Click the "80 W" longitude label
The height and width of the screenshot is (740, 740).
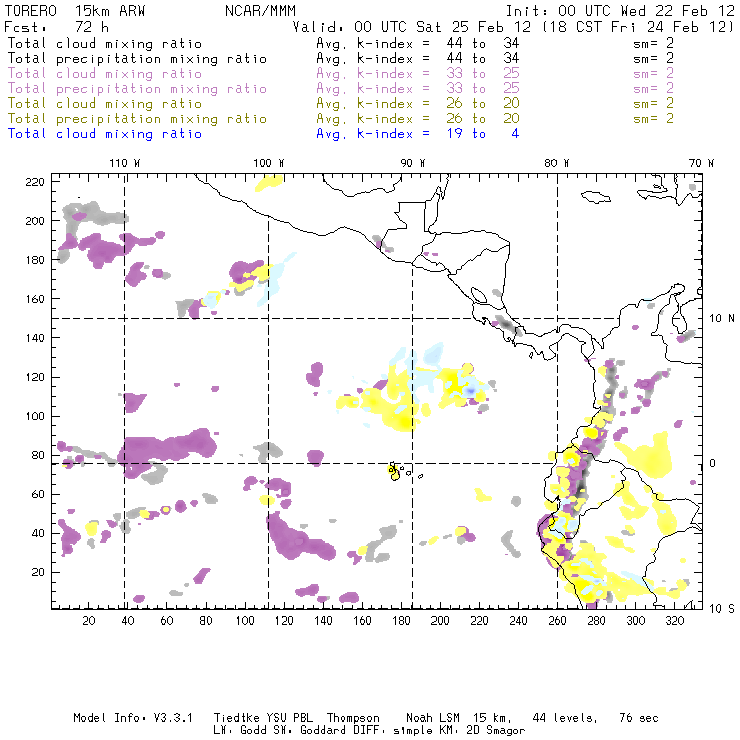pyautogui.click(x=557, y=163)
